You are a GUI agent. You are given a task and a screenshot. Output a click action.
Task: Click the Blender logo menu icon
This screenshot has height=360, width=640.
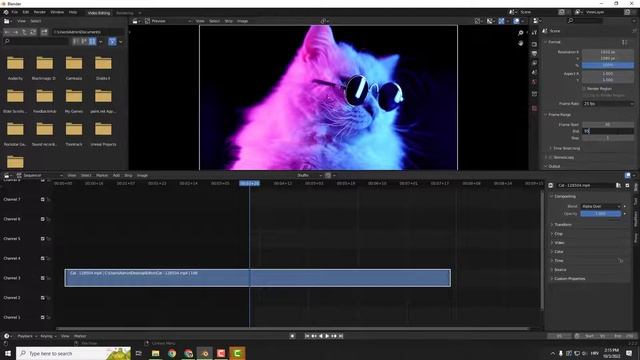point(6,12)
